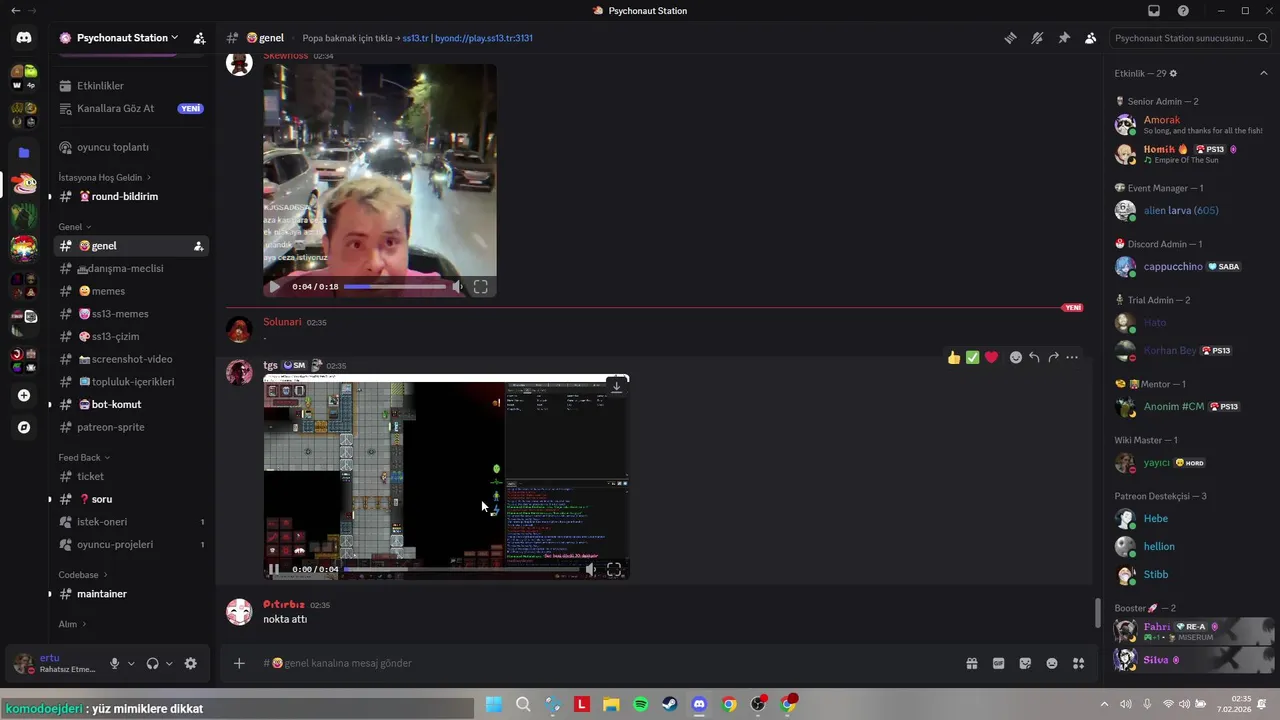Viewport: 1280px width, 720px height.
Task: Open oyuncu-projeleri forum channel
Action: pyautogui.click(x=130, y=544)
